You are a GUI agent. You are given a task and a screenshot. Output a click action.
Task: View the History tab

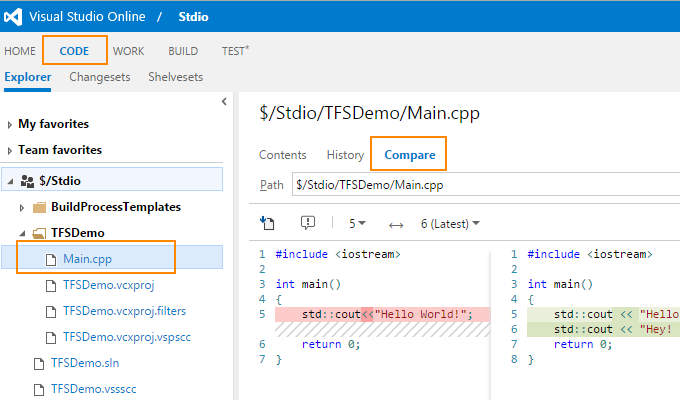pyautogui.click(x=345, y=155)
